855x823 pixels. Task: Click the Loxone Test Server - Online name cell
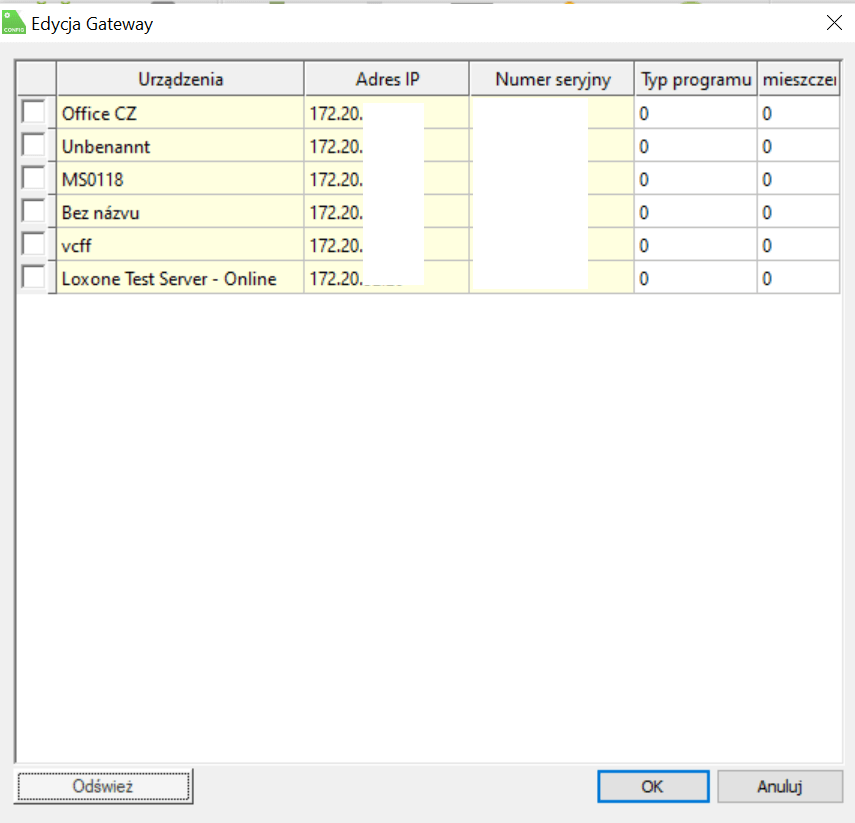pos(180,279)
